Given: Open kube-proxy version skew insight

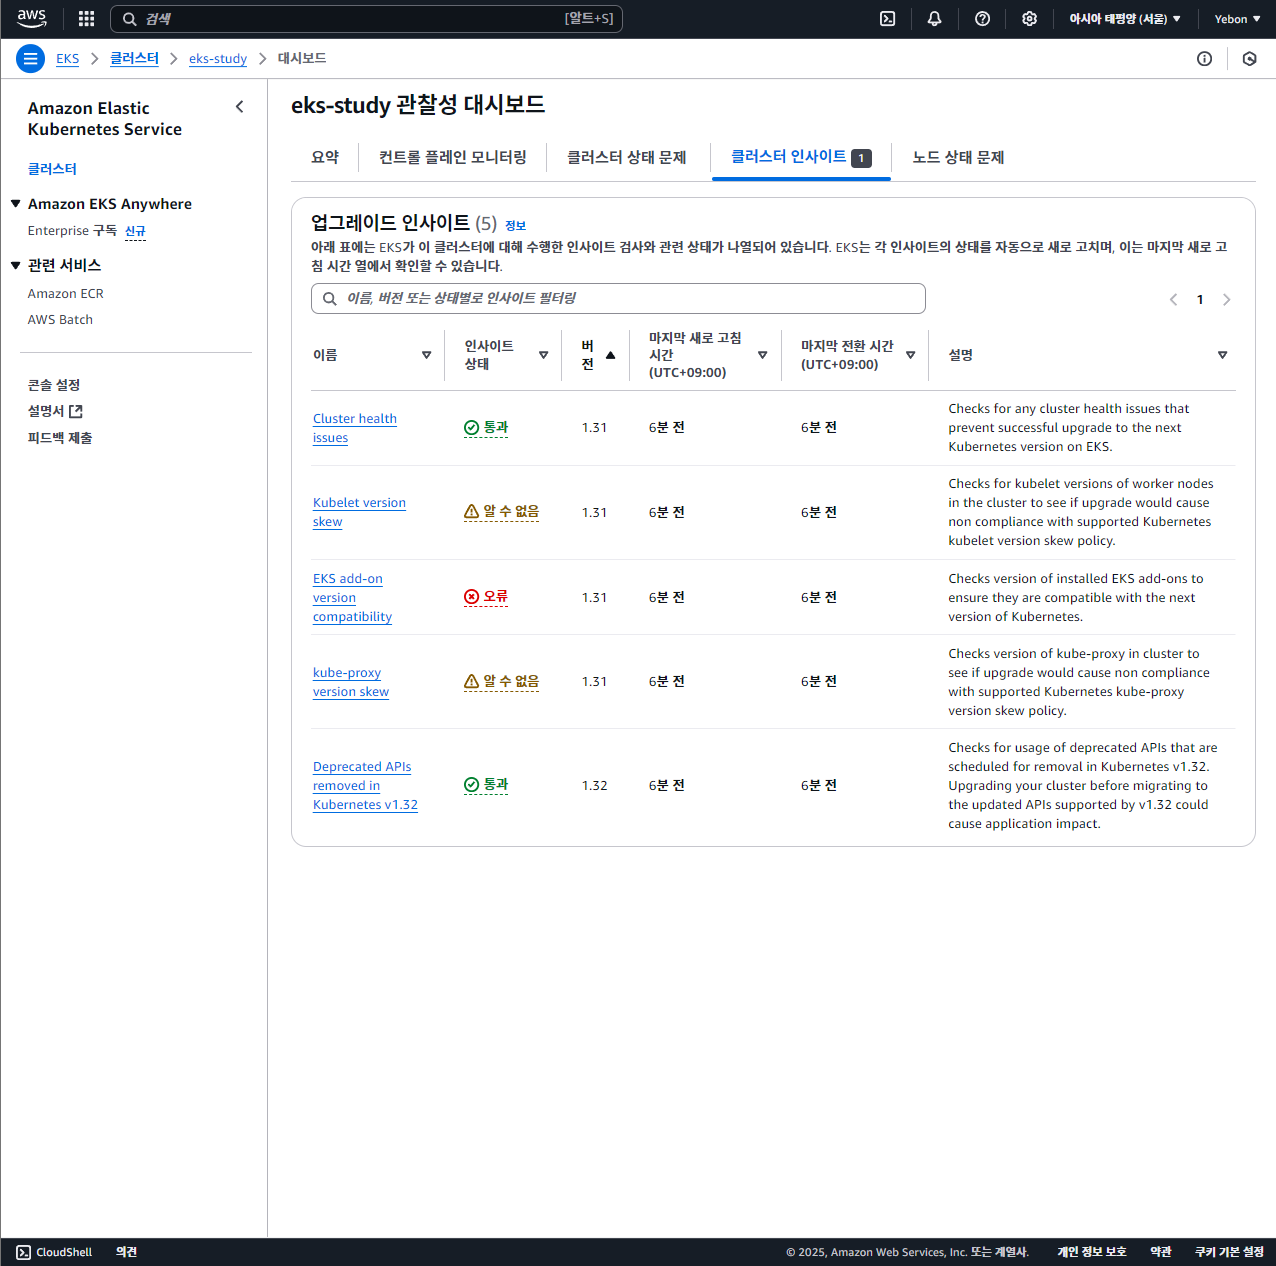Looking at the screenshot, I should 350,682.
